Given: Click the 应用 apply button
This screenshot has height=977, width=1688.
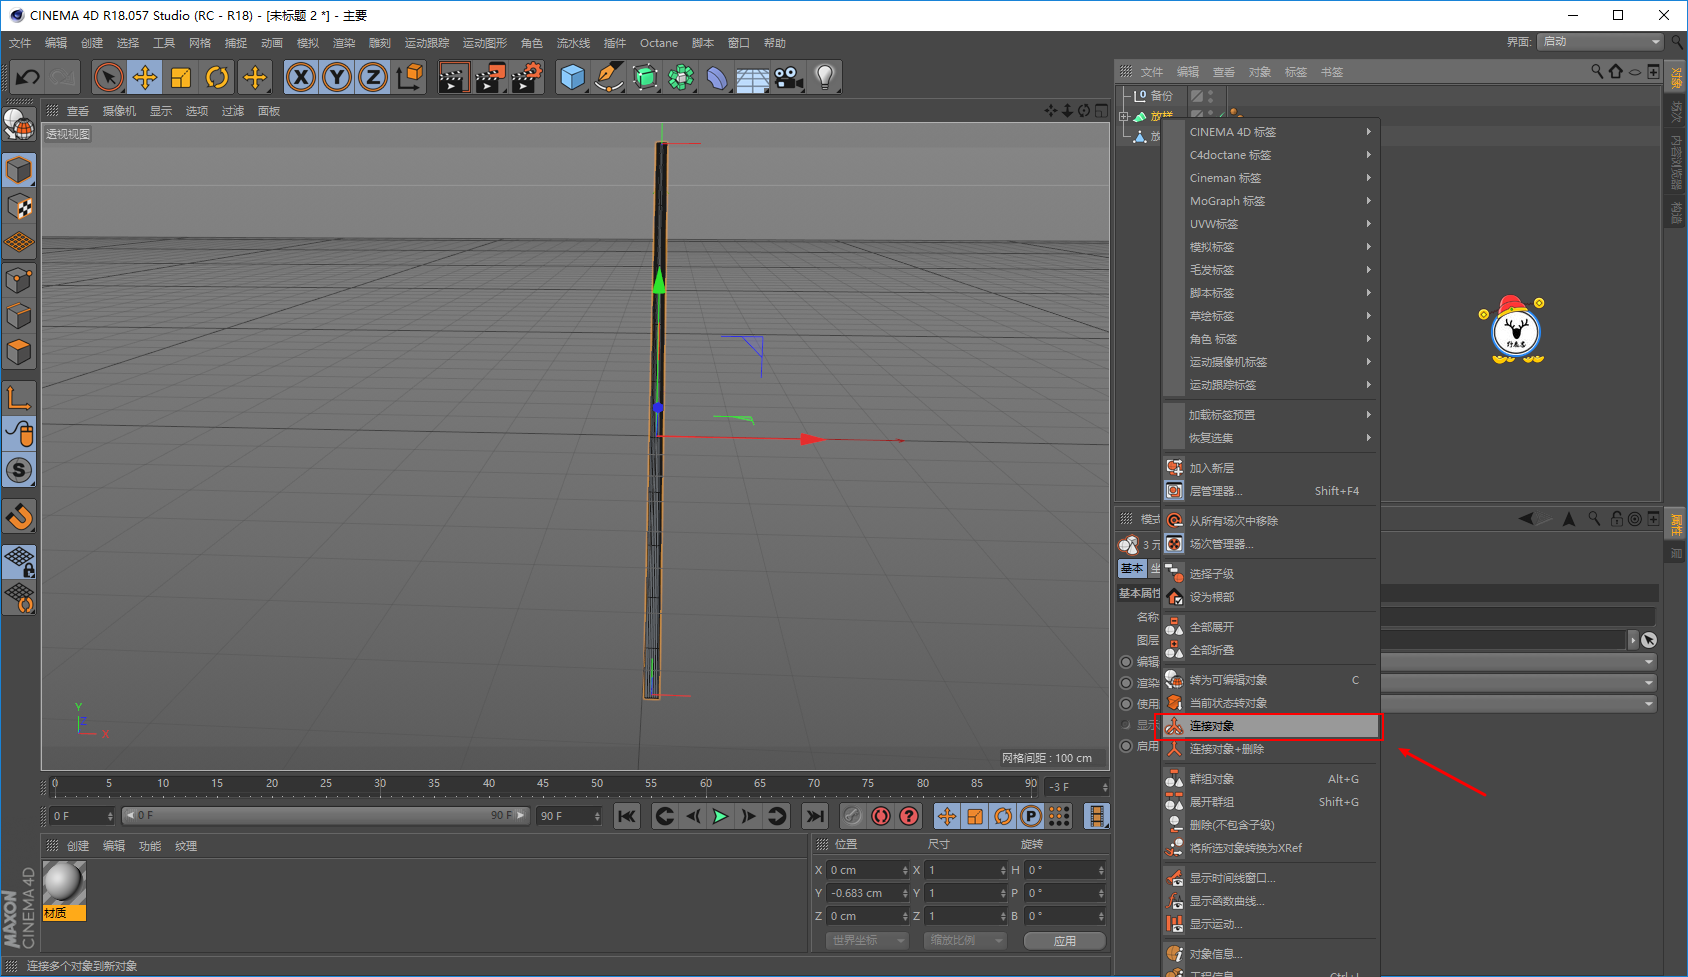Looking at the screenshot, I should [1065, 941].
